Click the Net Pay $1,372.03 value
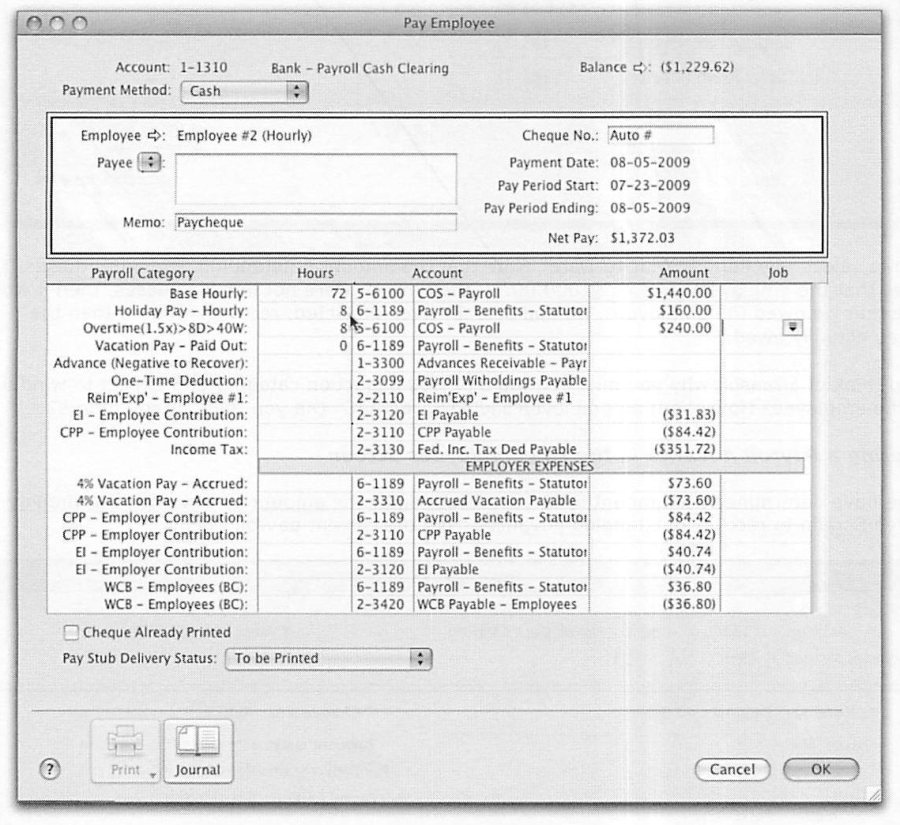 coord(642,238)
